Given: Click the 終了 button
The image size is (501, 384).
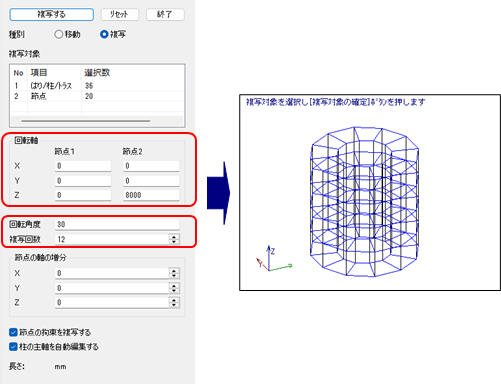Looking at the screenshot, I should click(165, 14).
